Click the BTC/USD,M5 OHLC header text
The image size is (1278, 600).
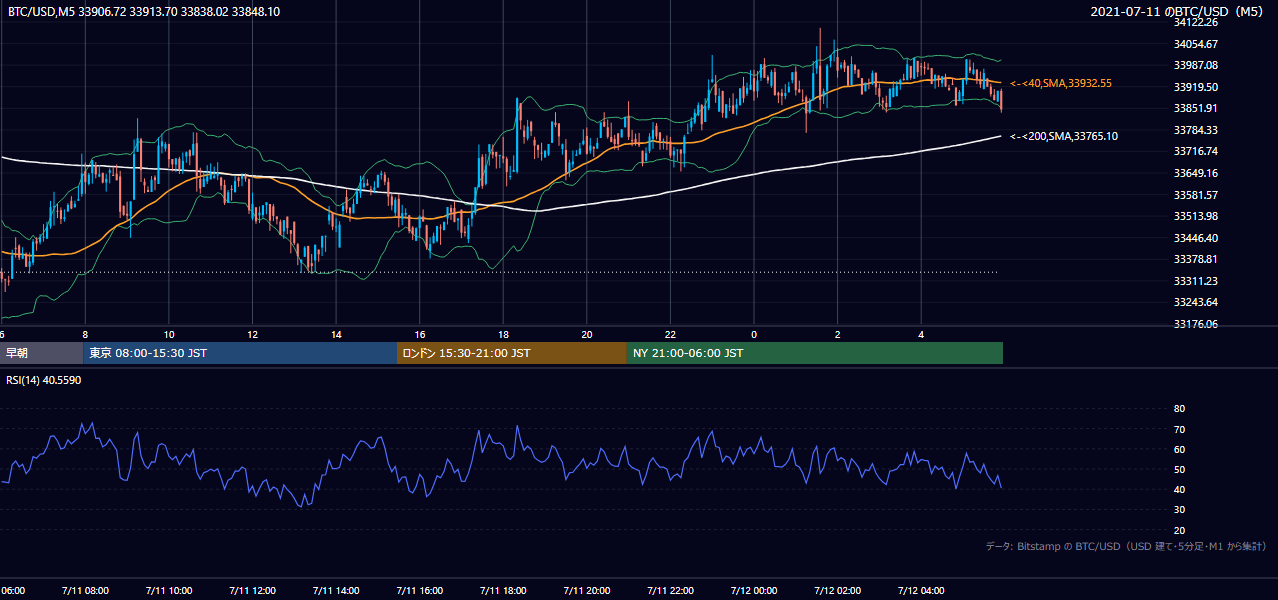click(144, 11)
